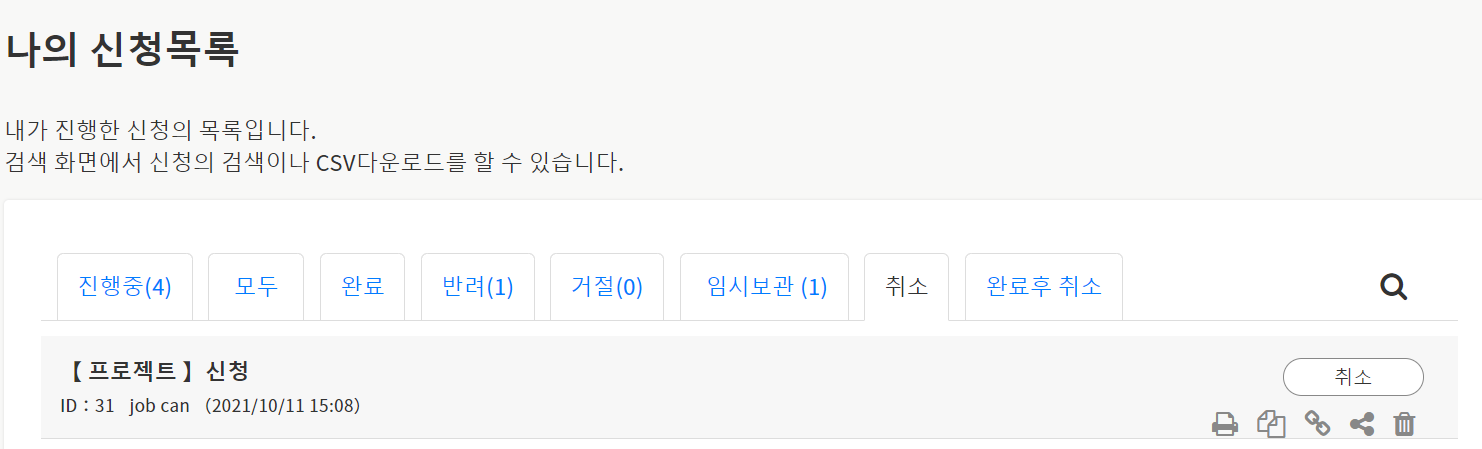Print the project request
This screenshot has width=1482, height=449.
pos(1225,424)
